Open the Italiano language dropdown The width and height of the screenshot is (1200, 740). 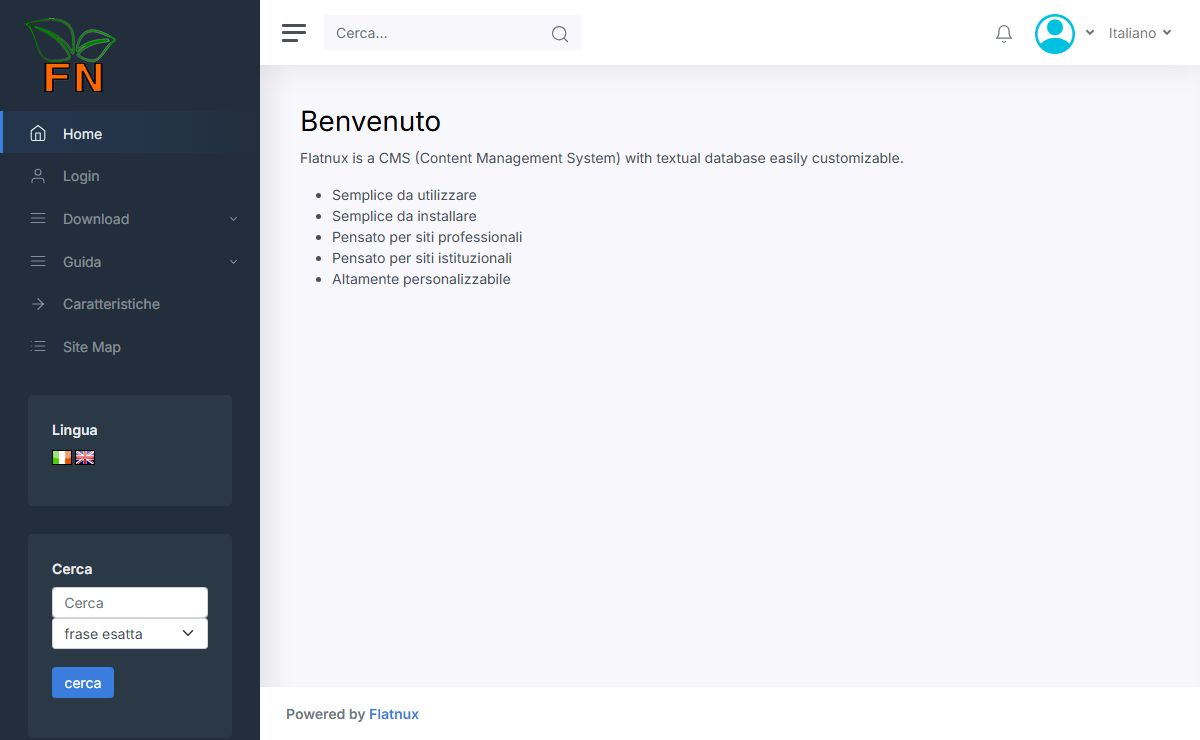point(1140,33)
